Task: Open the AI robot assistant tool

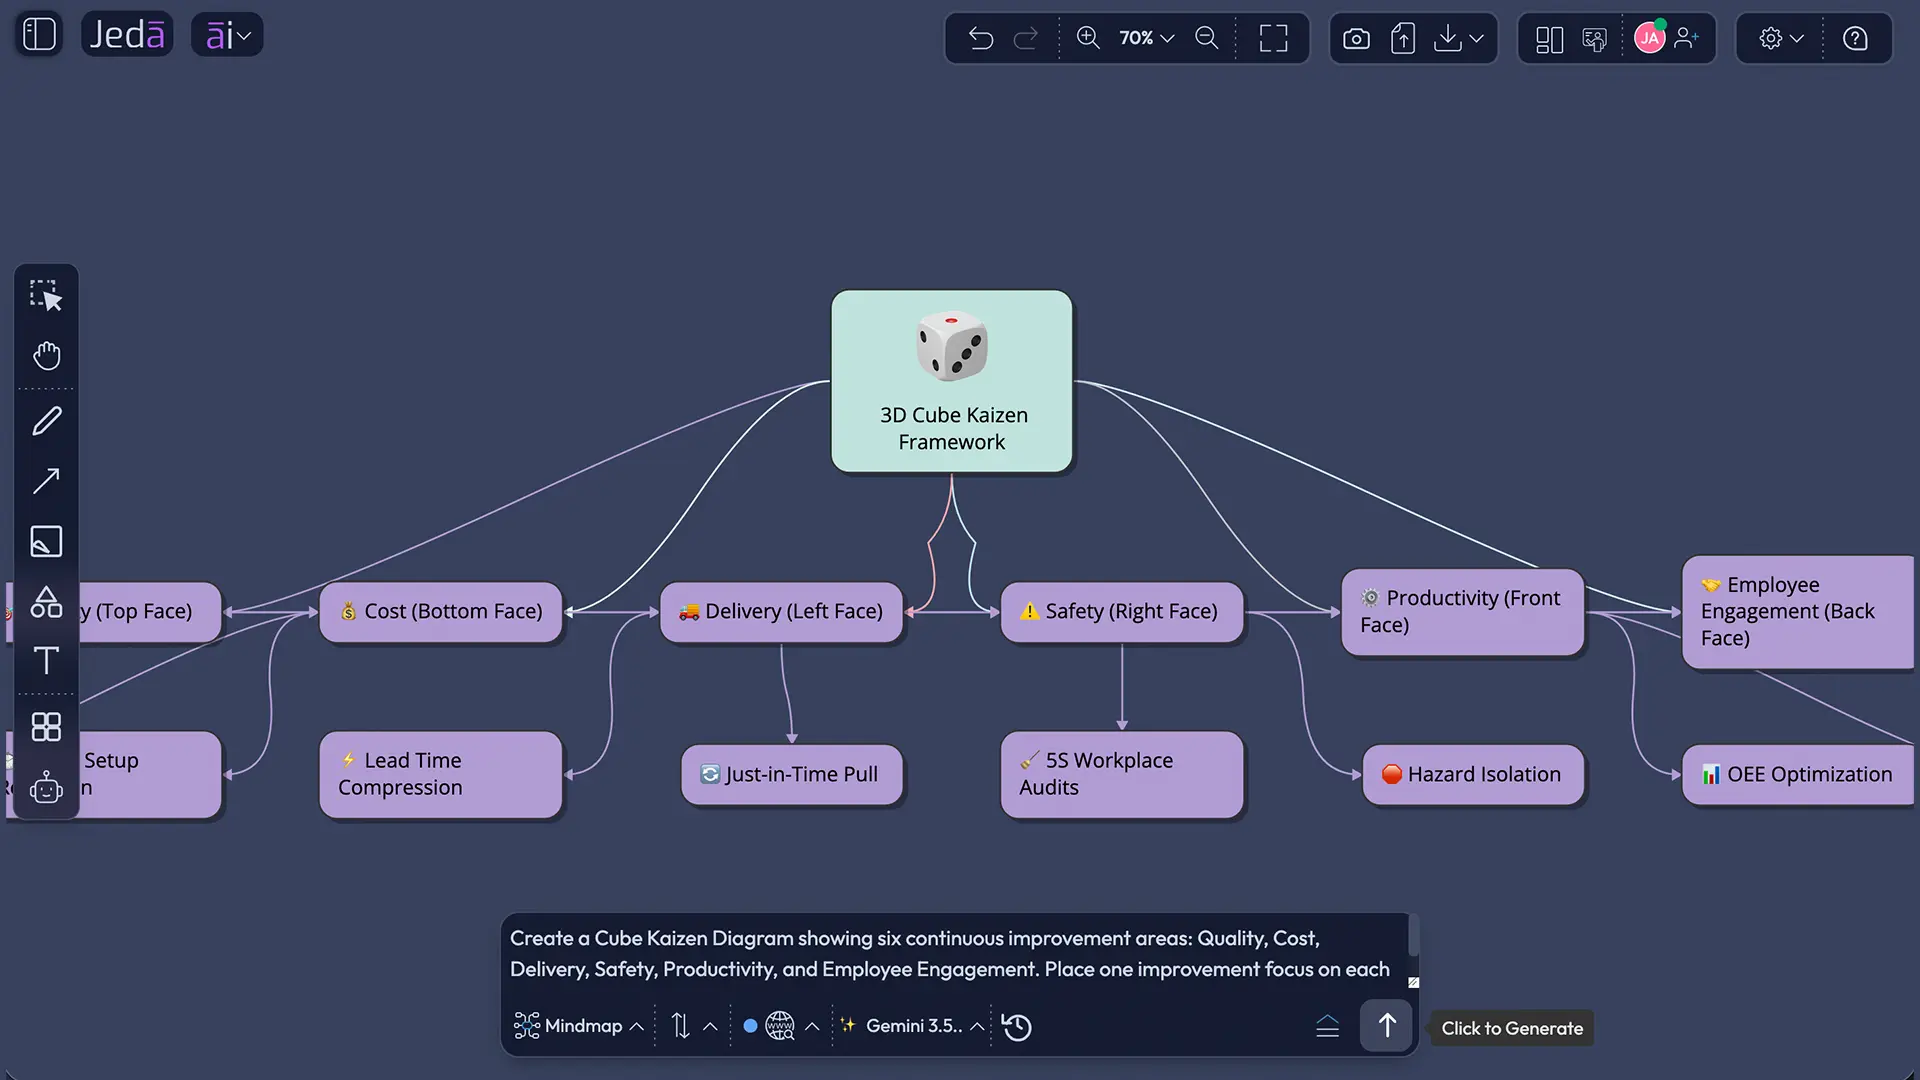Action: pos(46,788)
